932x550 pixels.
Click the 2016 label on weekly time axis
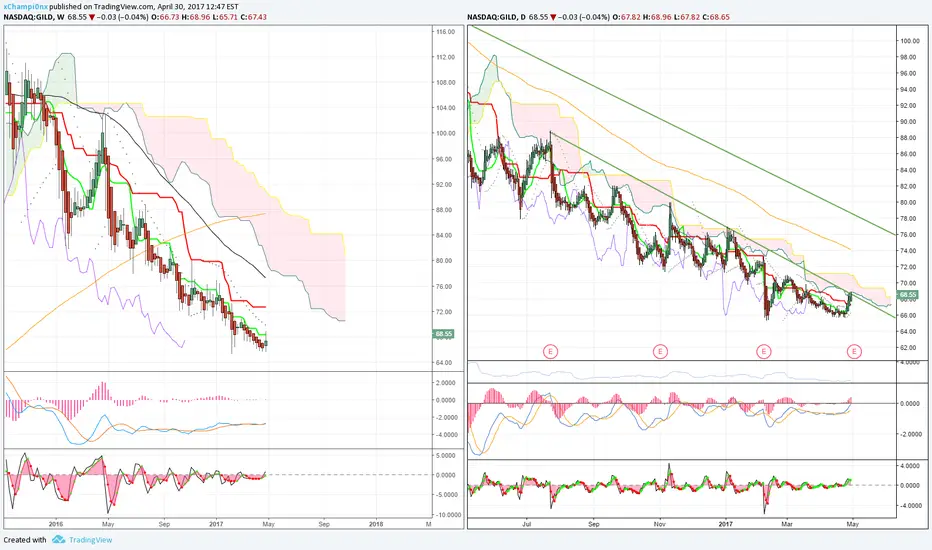point(56,524)
